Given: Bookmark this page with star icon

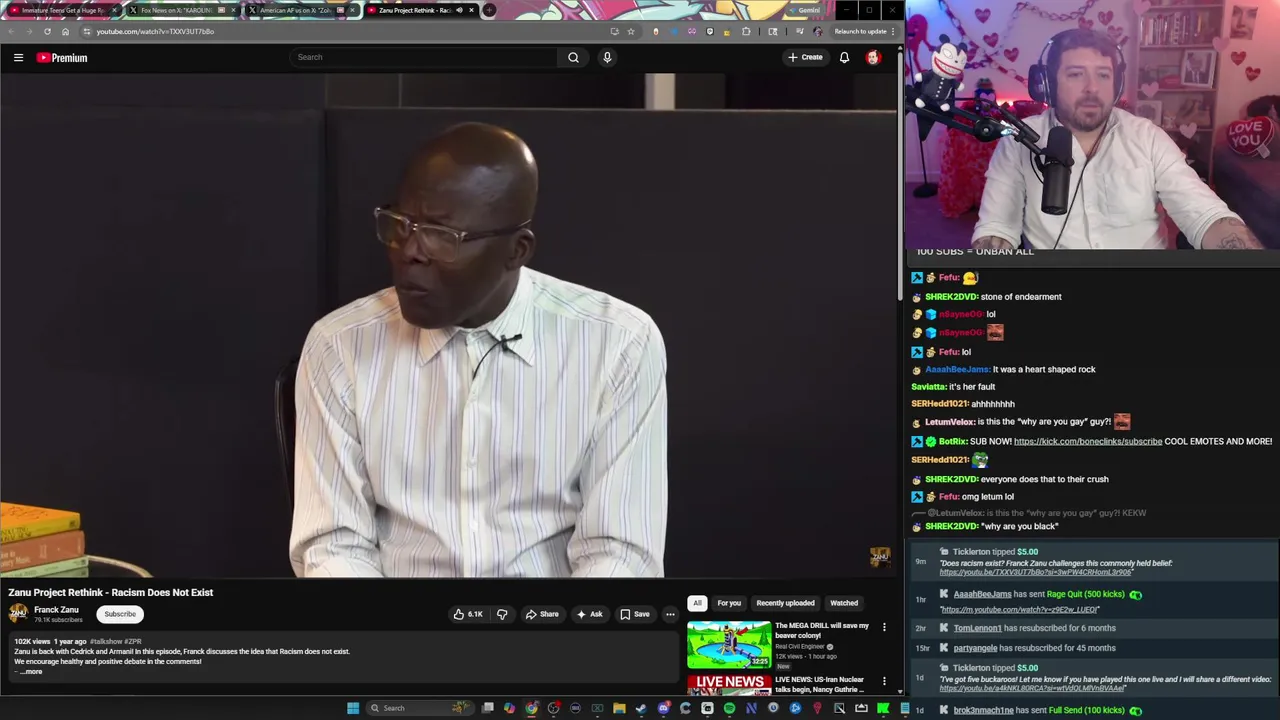Looking at the screenshot, I should coord(630,31).
